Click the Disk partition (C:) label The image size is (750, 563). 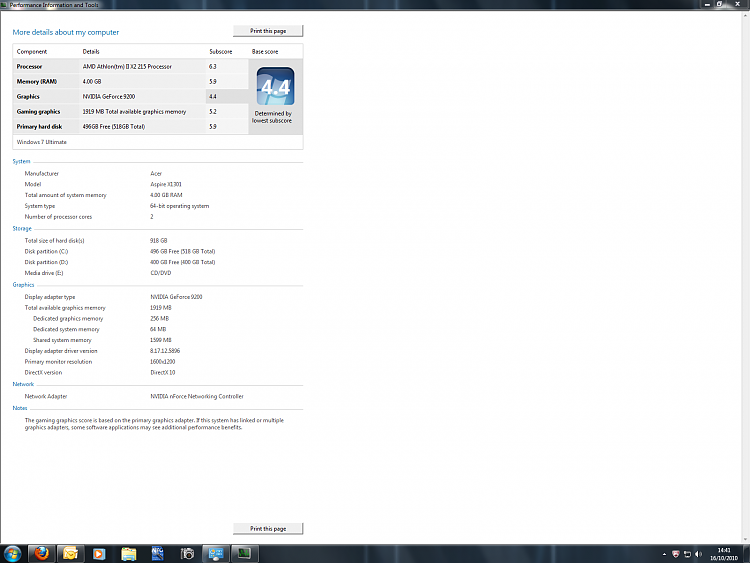(x=46, y=251)
